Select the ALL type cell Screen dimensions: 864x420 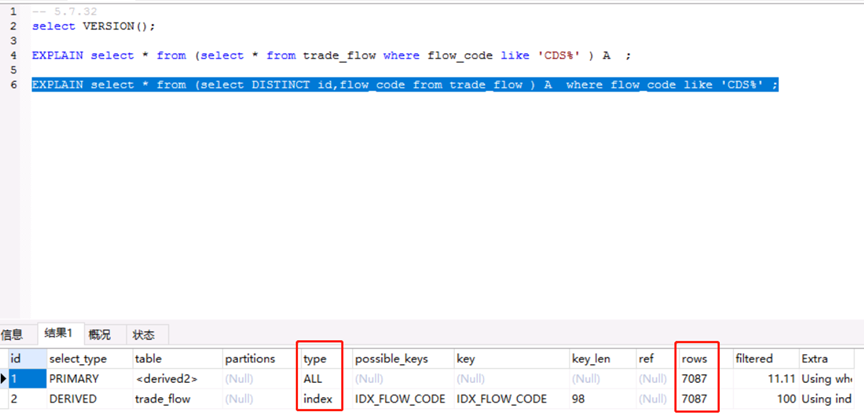pos(326,379)
